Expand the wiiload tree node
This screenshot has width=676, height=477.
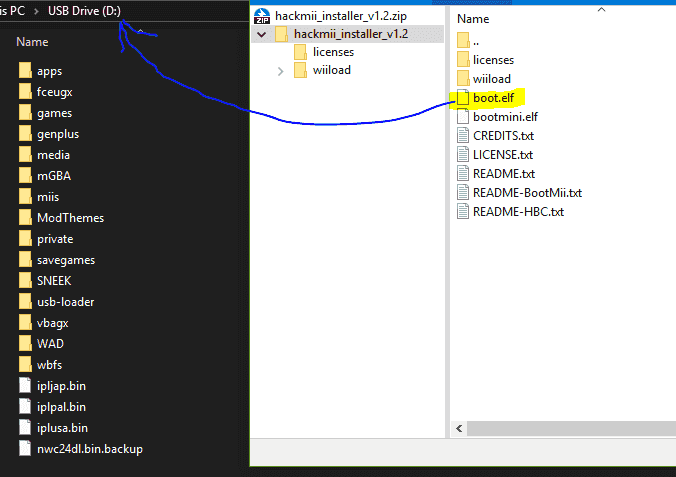[280, 71]
